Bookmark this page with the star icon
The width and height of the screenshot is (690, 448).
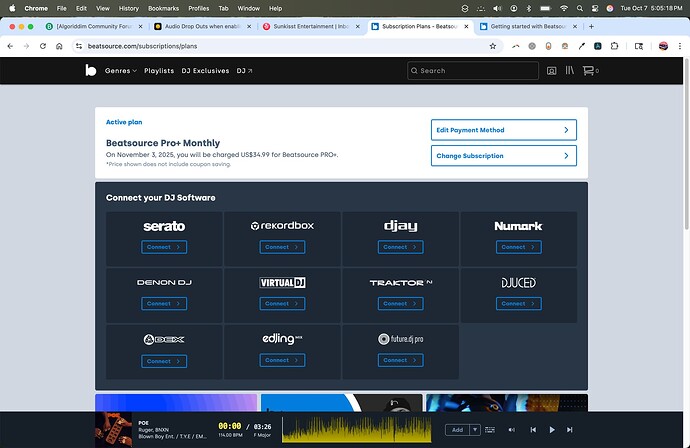493,46
